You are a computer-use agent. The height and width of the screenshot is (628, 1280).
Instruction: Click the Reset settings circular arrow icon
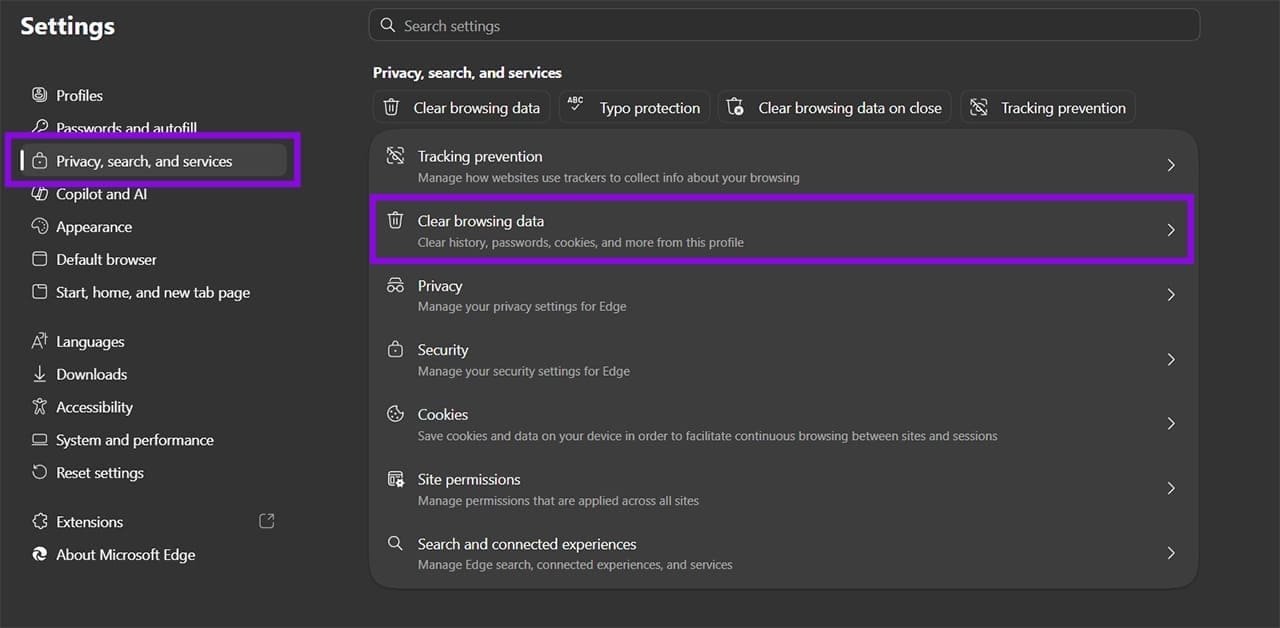[x=40, y=473]
